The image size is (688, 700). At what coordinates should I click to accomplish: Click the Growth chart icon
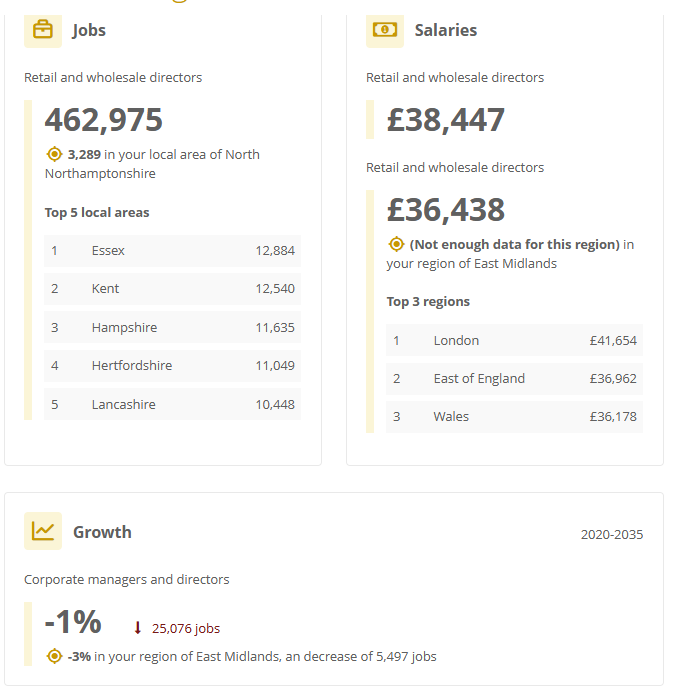(x=43, y=531)
